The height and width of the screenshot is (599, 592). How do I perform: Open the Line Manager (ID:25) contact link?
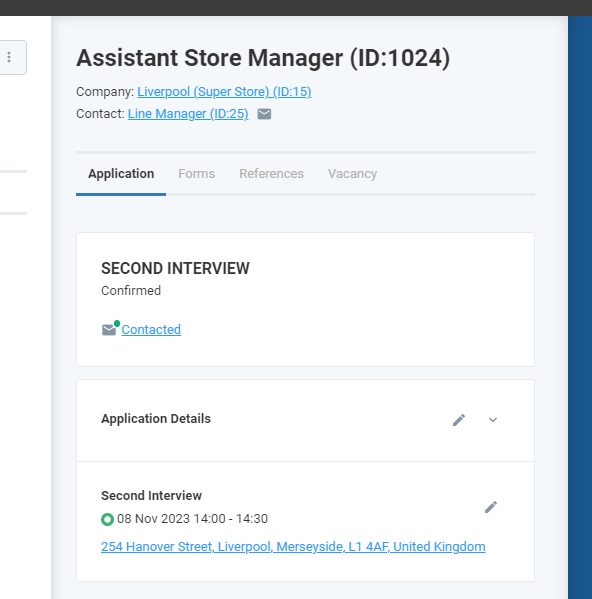point(188,114)
